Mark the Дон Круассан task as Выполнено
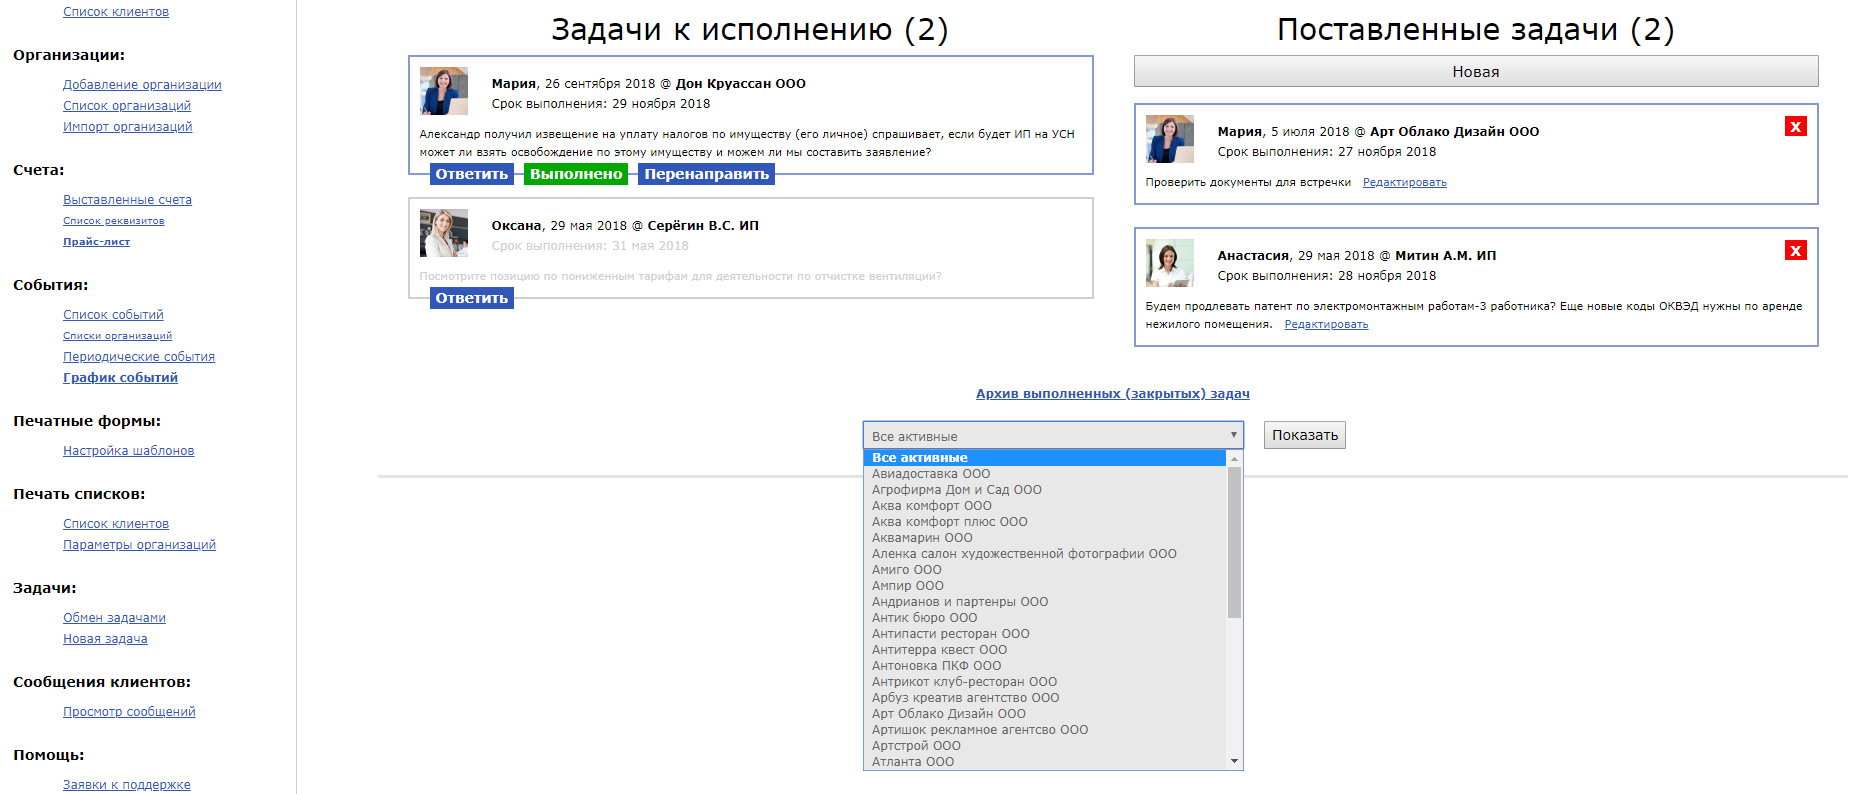This screenshot has width=1862, height=794. click(x=575, y=174)
